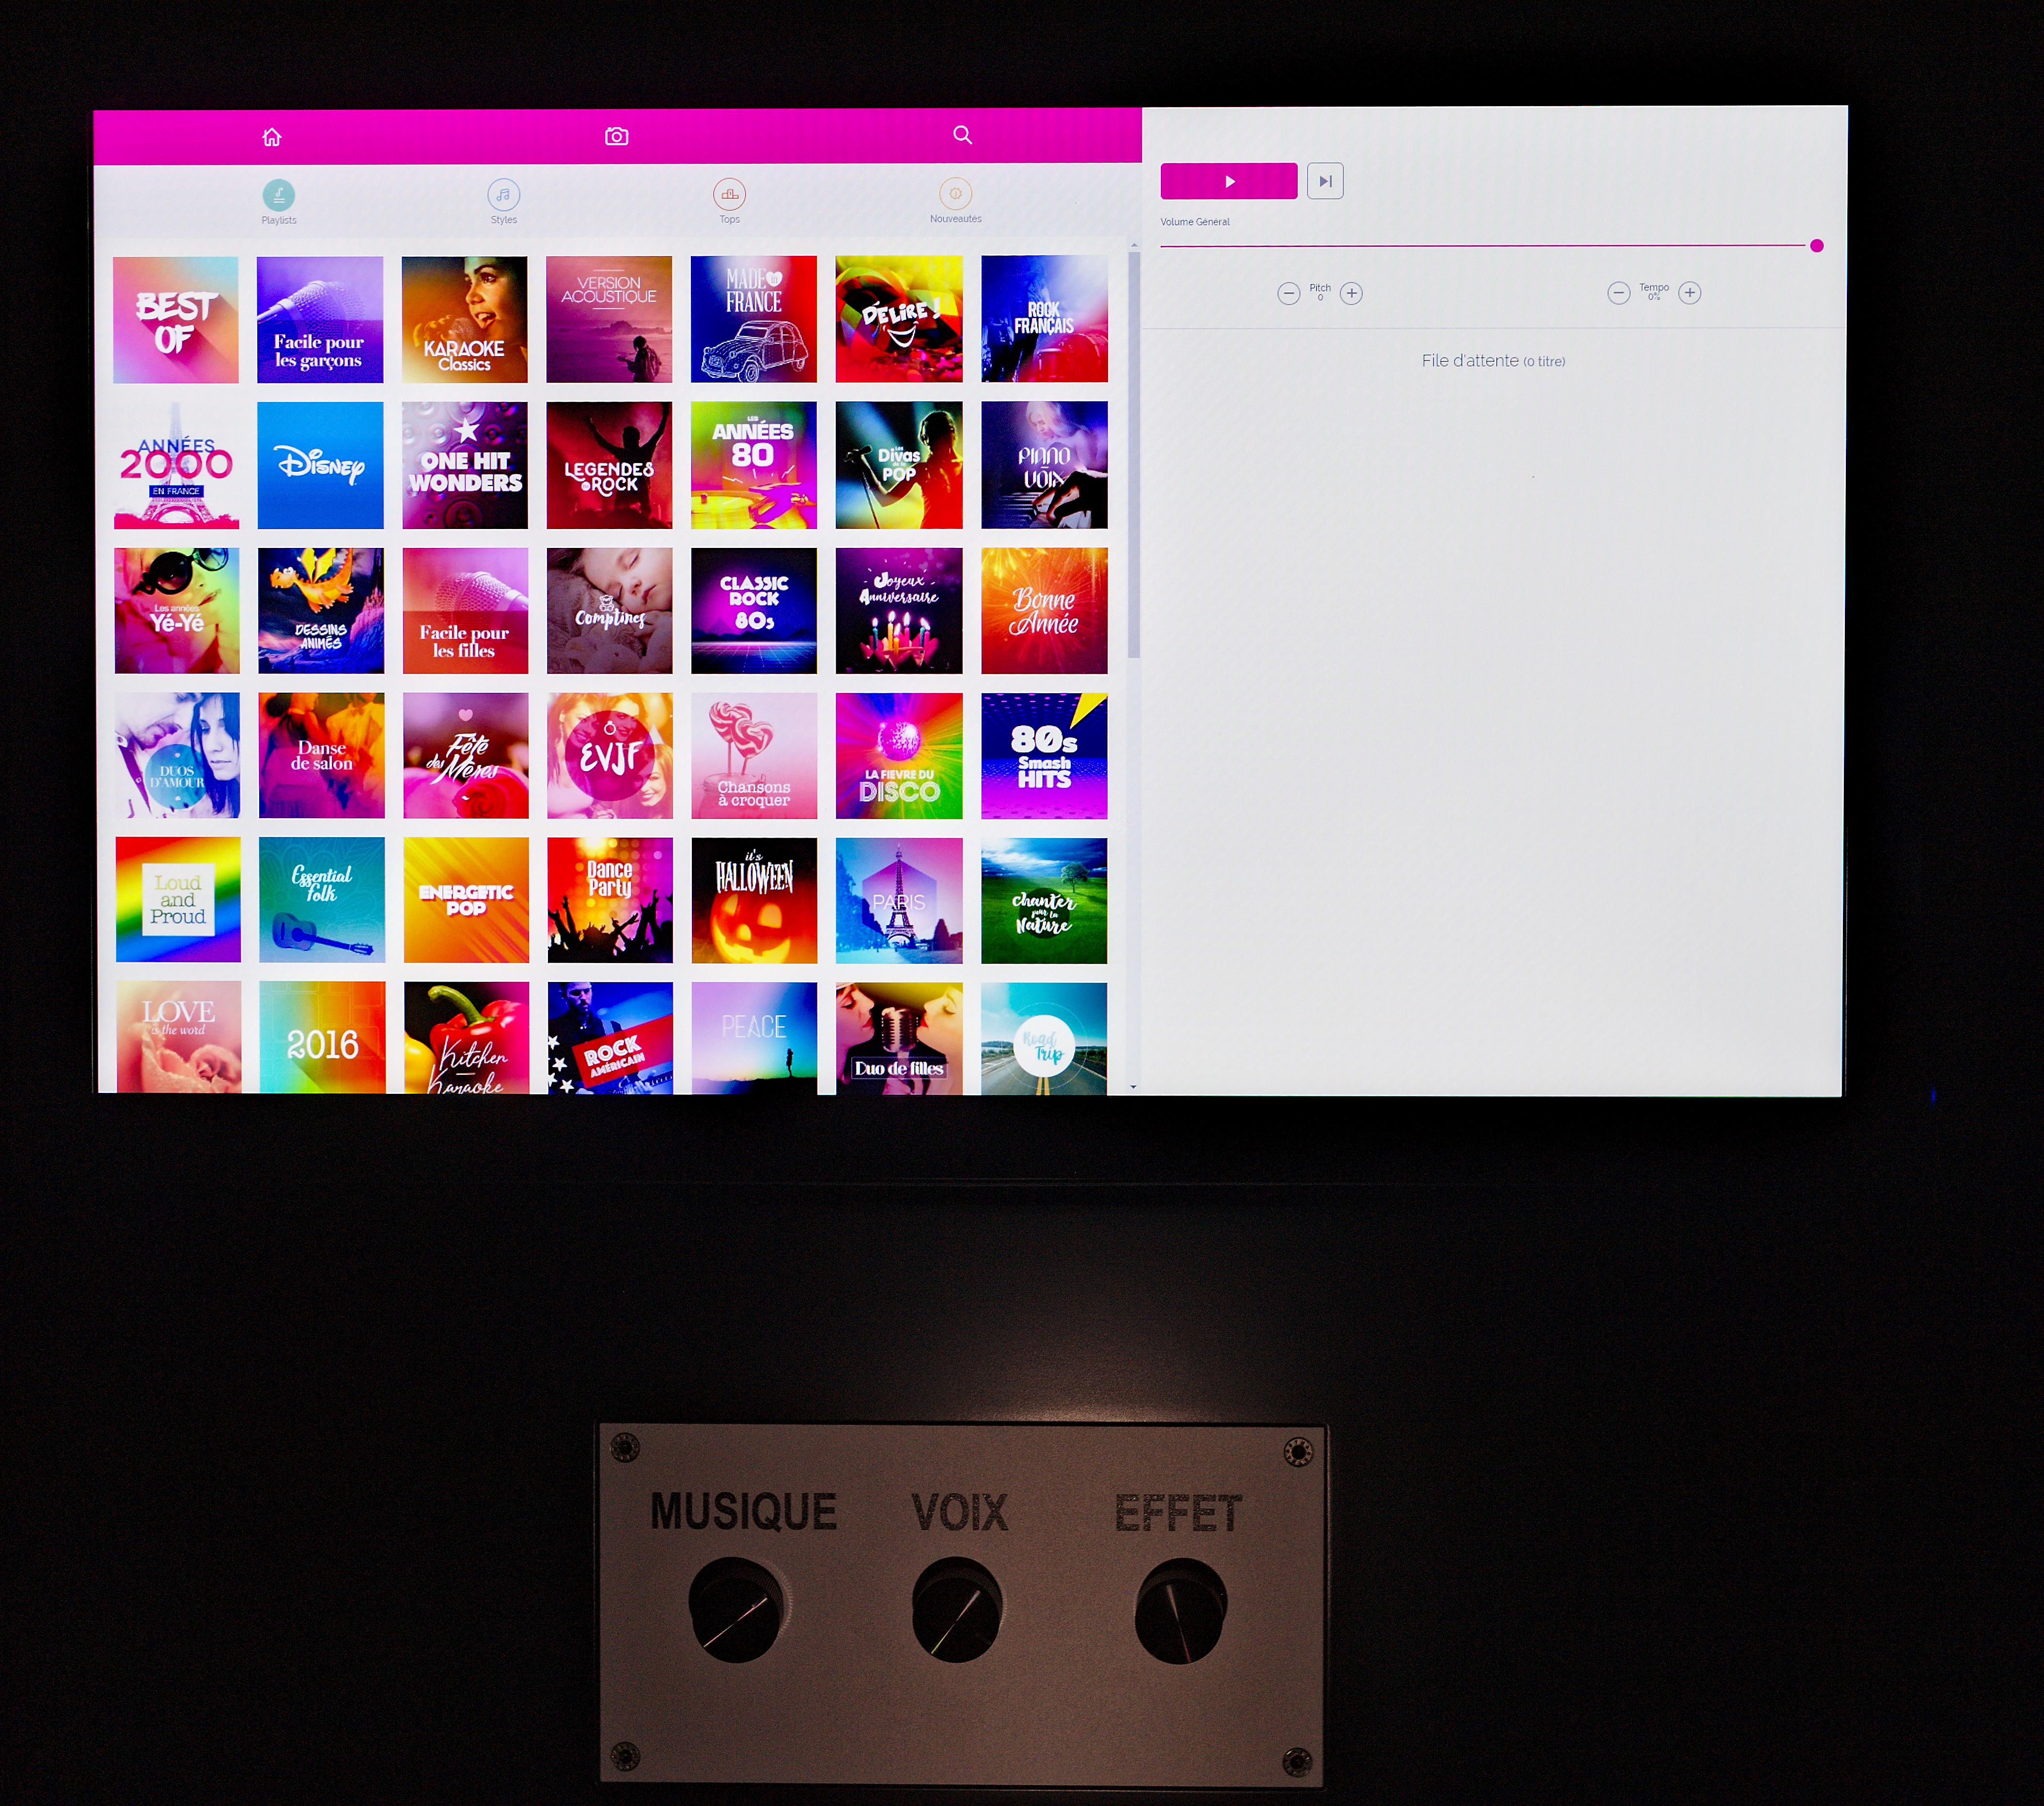Image resolution: width=2044 pixels, height=1806 pixels.
Task: Skip to next track button
Action: 1325,181
